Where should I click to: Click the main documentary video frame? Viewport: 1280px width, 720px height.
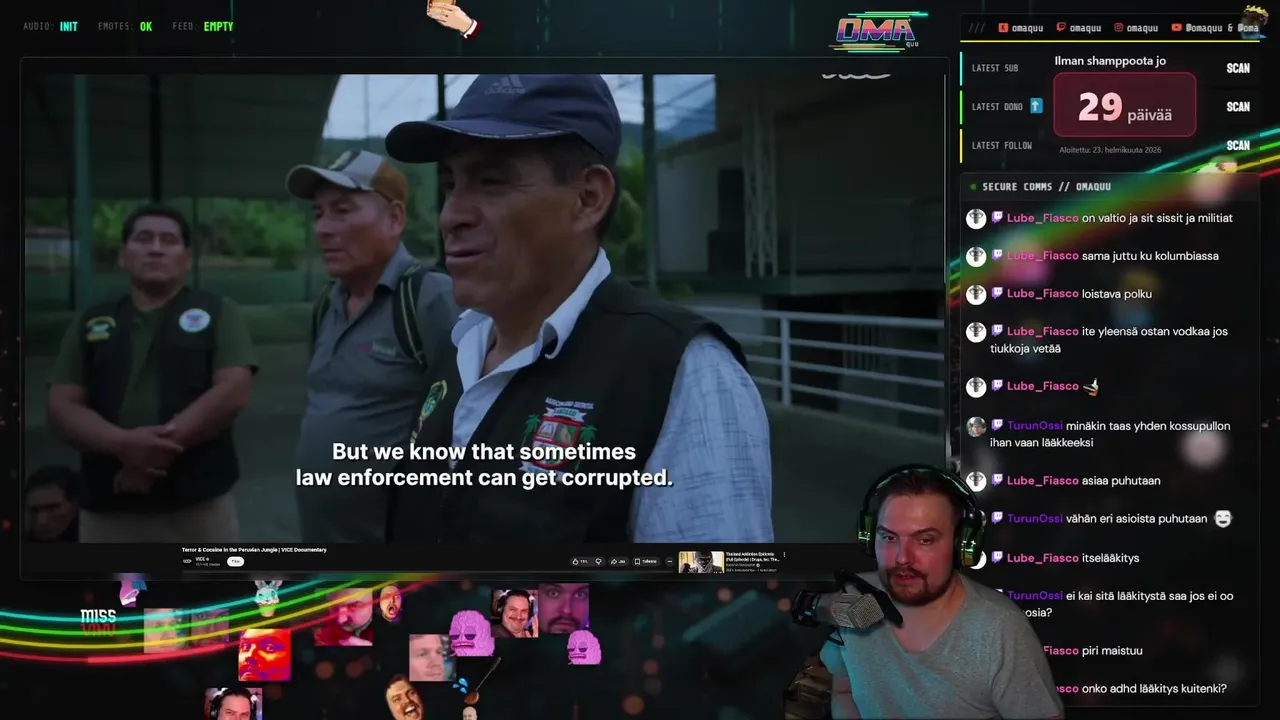(483, 308)
